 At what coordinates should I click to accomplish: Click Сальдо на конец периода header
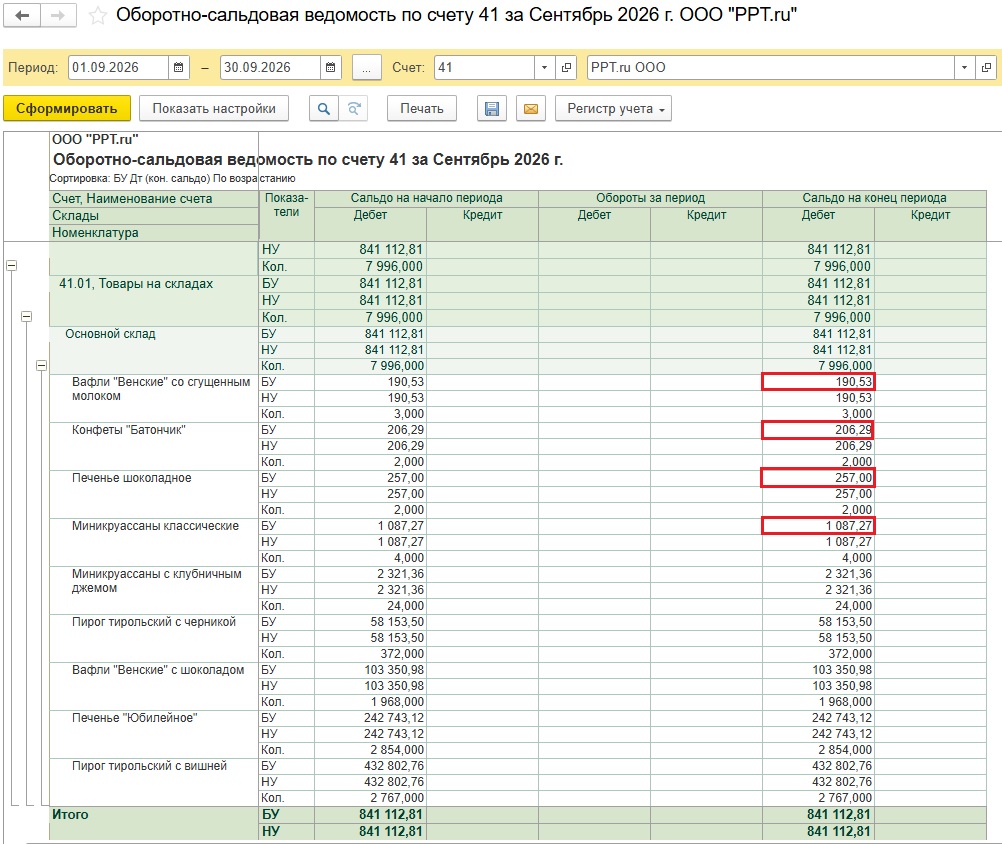coord(874,198)
